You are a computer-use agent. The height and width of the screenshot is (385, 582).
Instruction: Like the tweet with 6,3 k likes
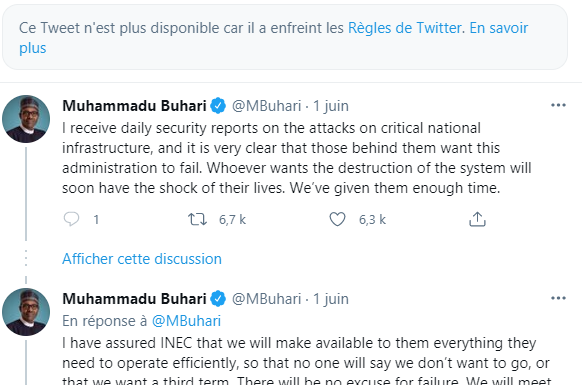337,219
